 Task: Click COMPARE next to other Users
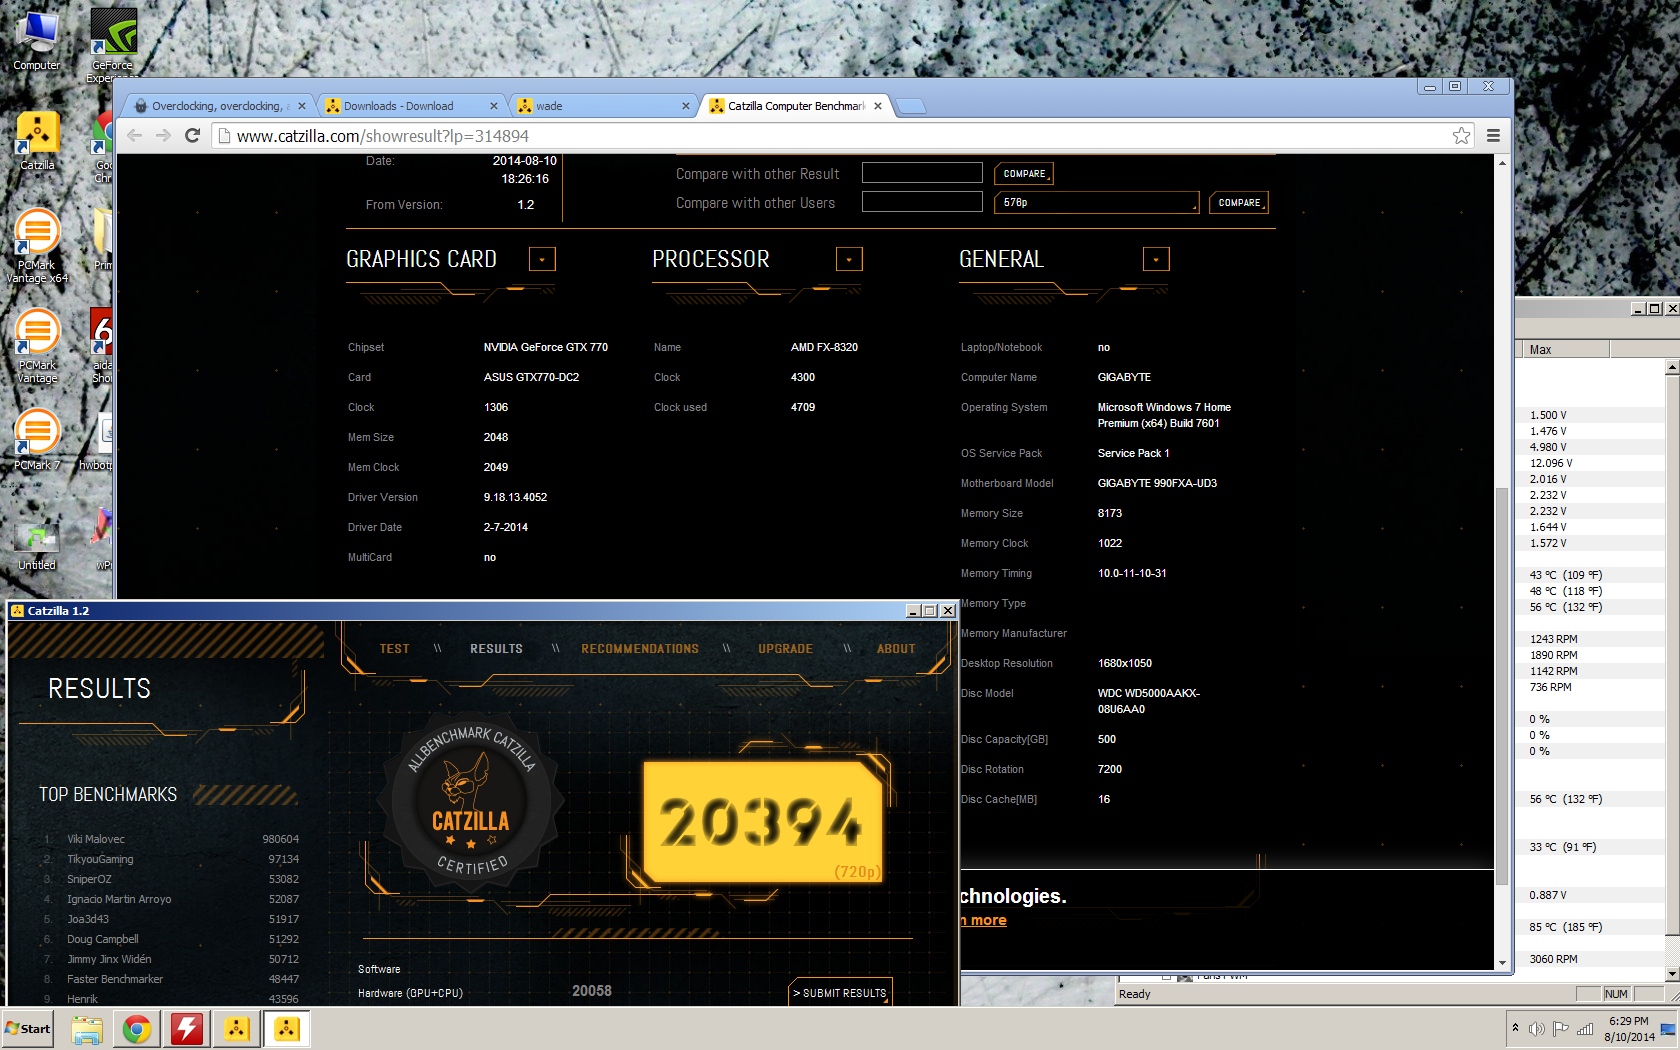point(1240,203)
